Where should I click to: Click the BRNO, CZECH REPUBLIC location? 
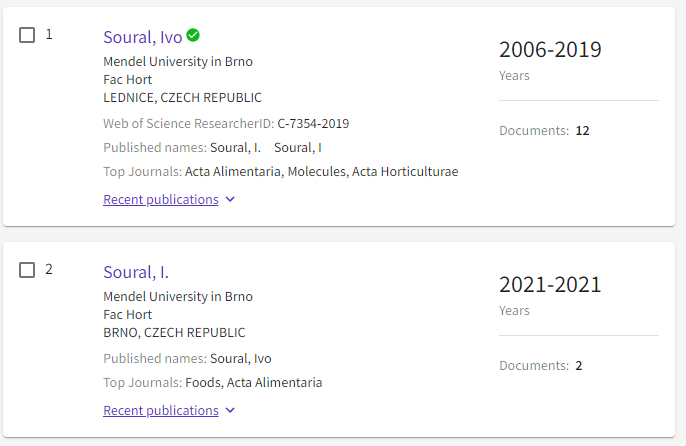click(174, 333)
